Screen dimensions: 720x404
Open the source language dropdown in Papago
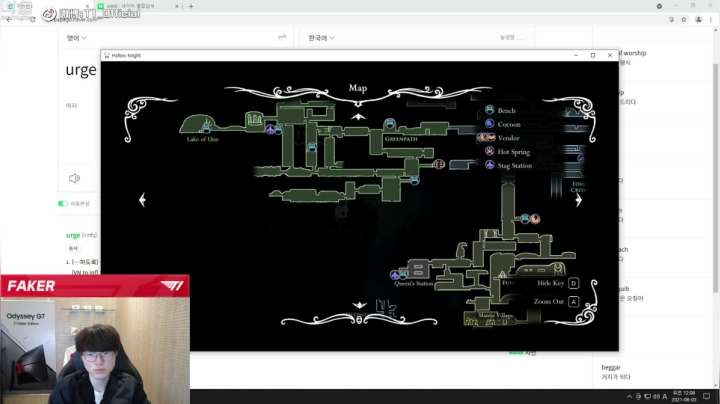[76, 38]
